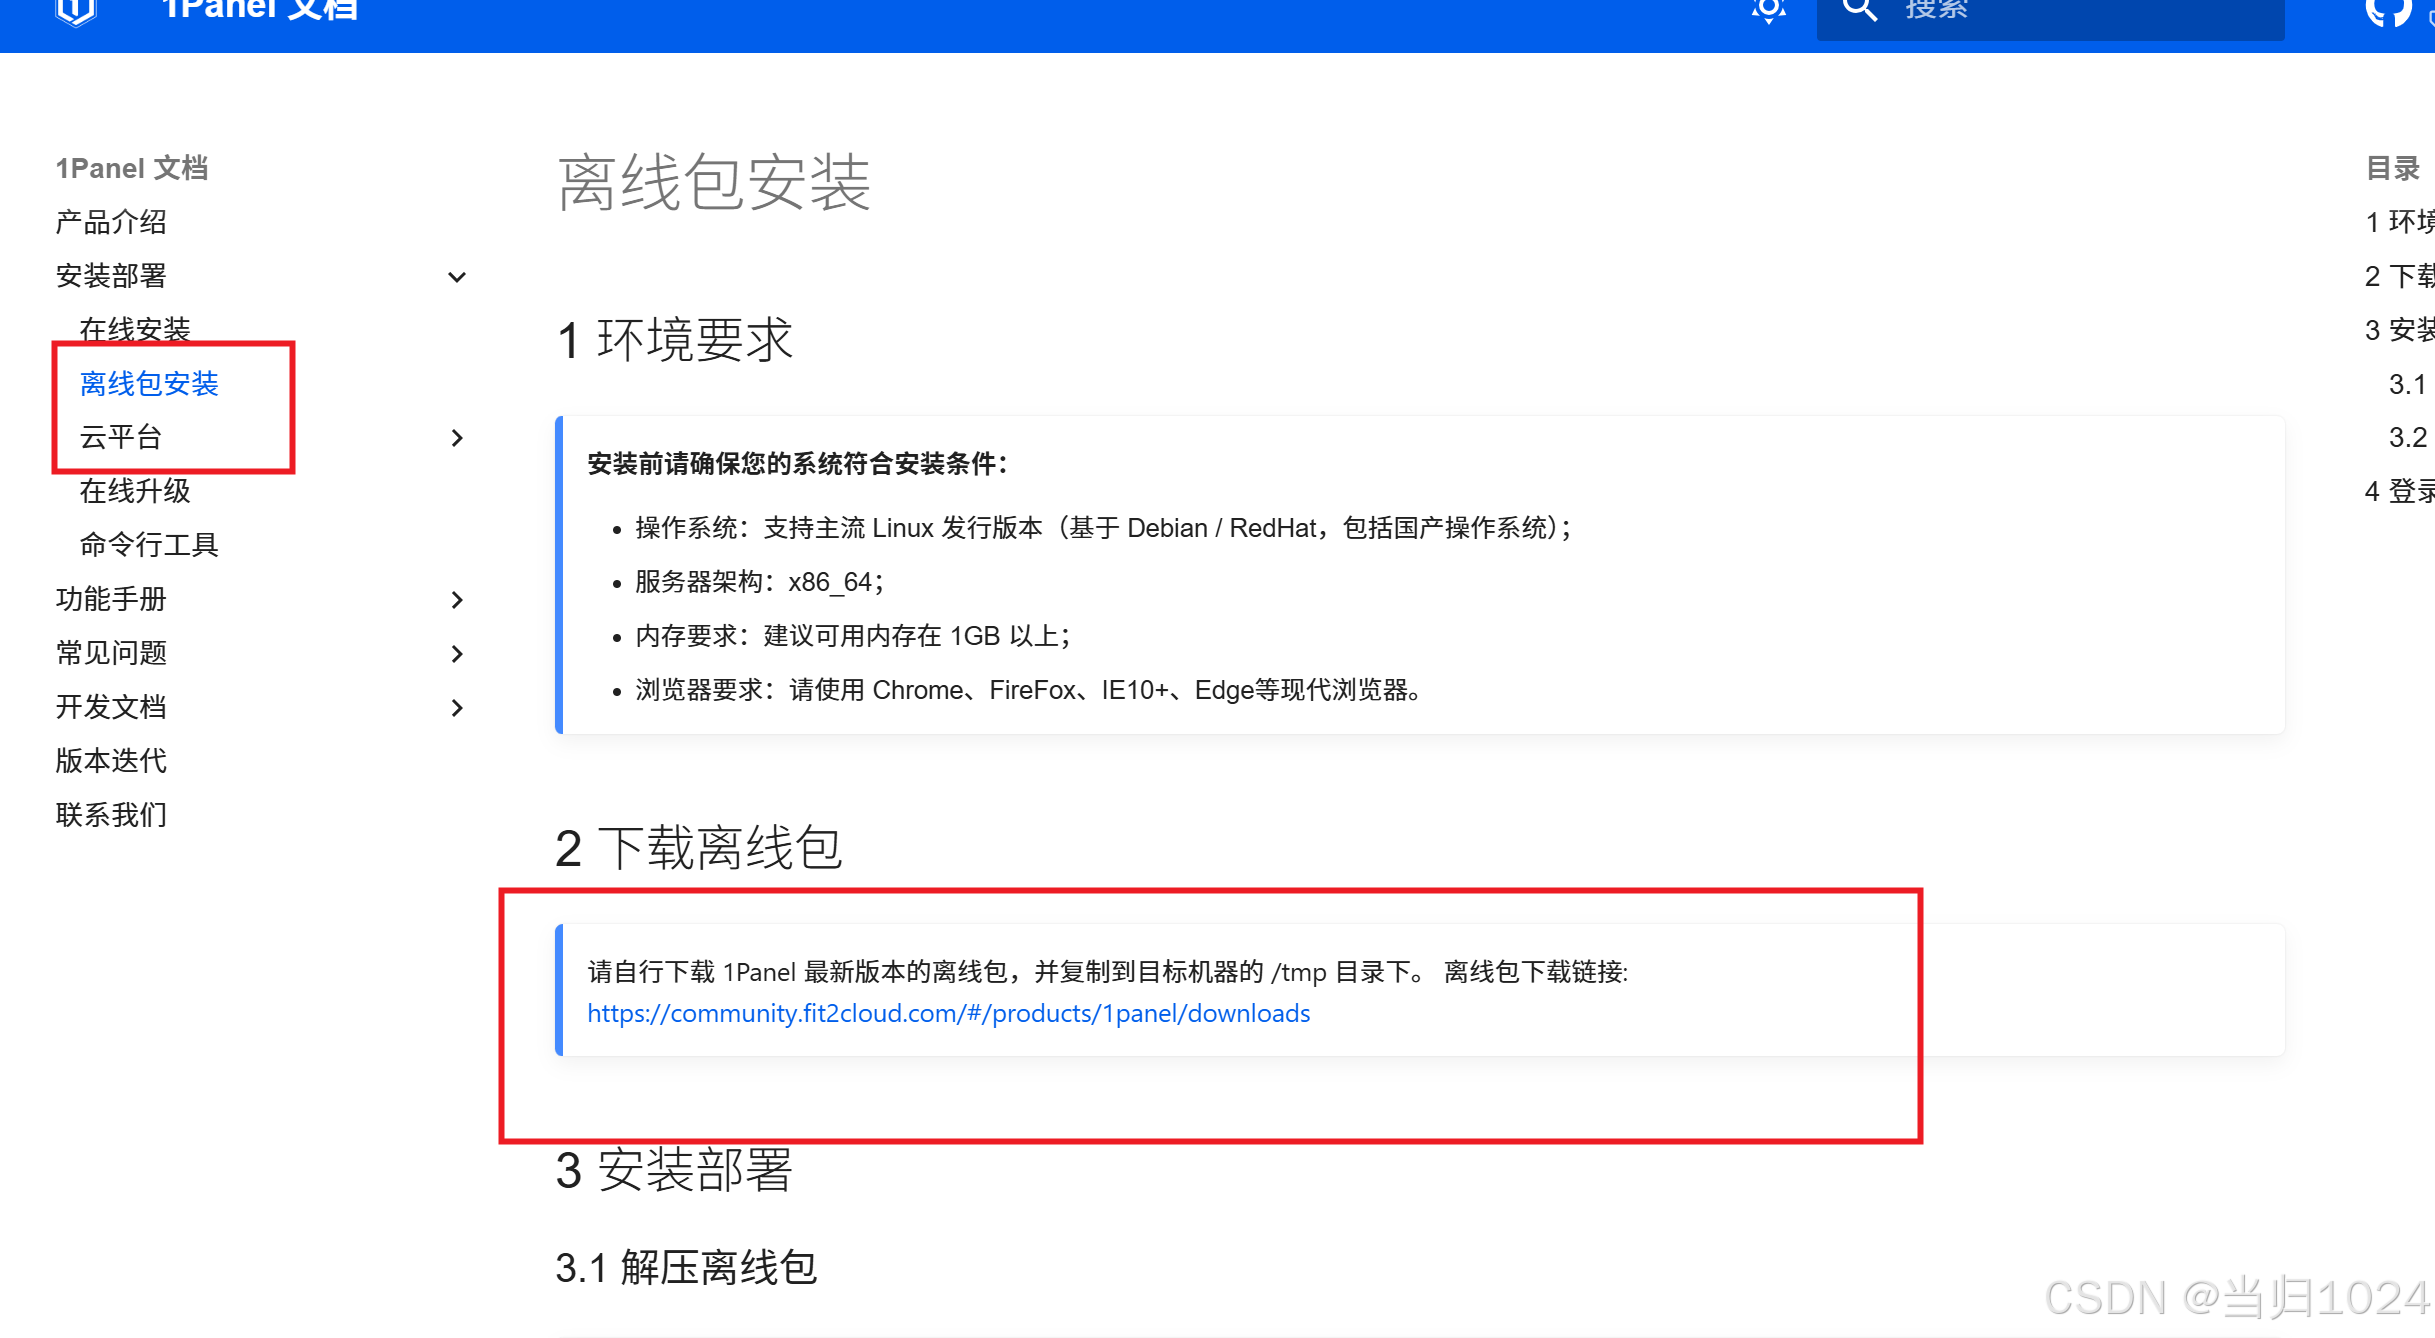2435x1338 pixels.
Task: Select 开发文档 sidebar section
Action: point(111,707)
